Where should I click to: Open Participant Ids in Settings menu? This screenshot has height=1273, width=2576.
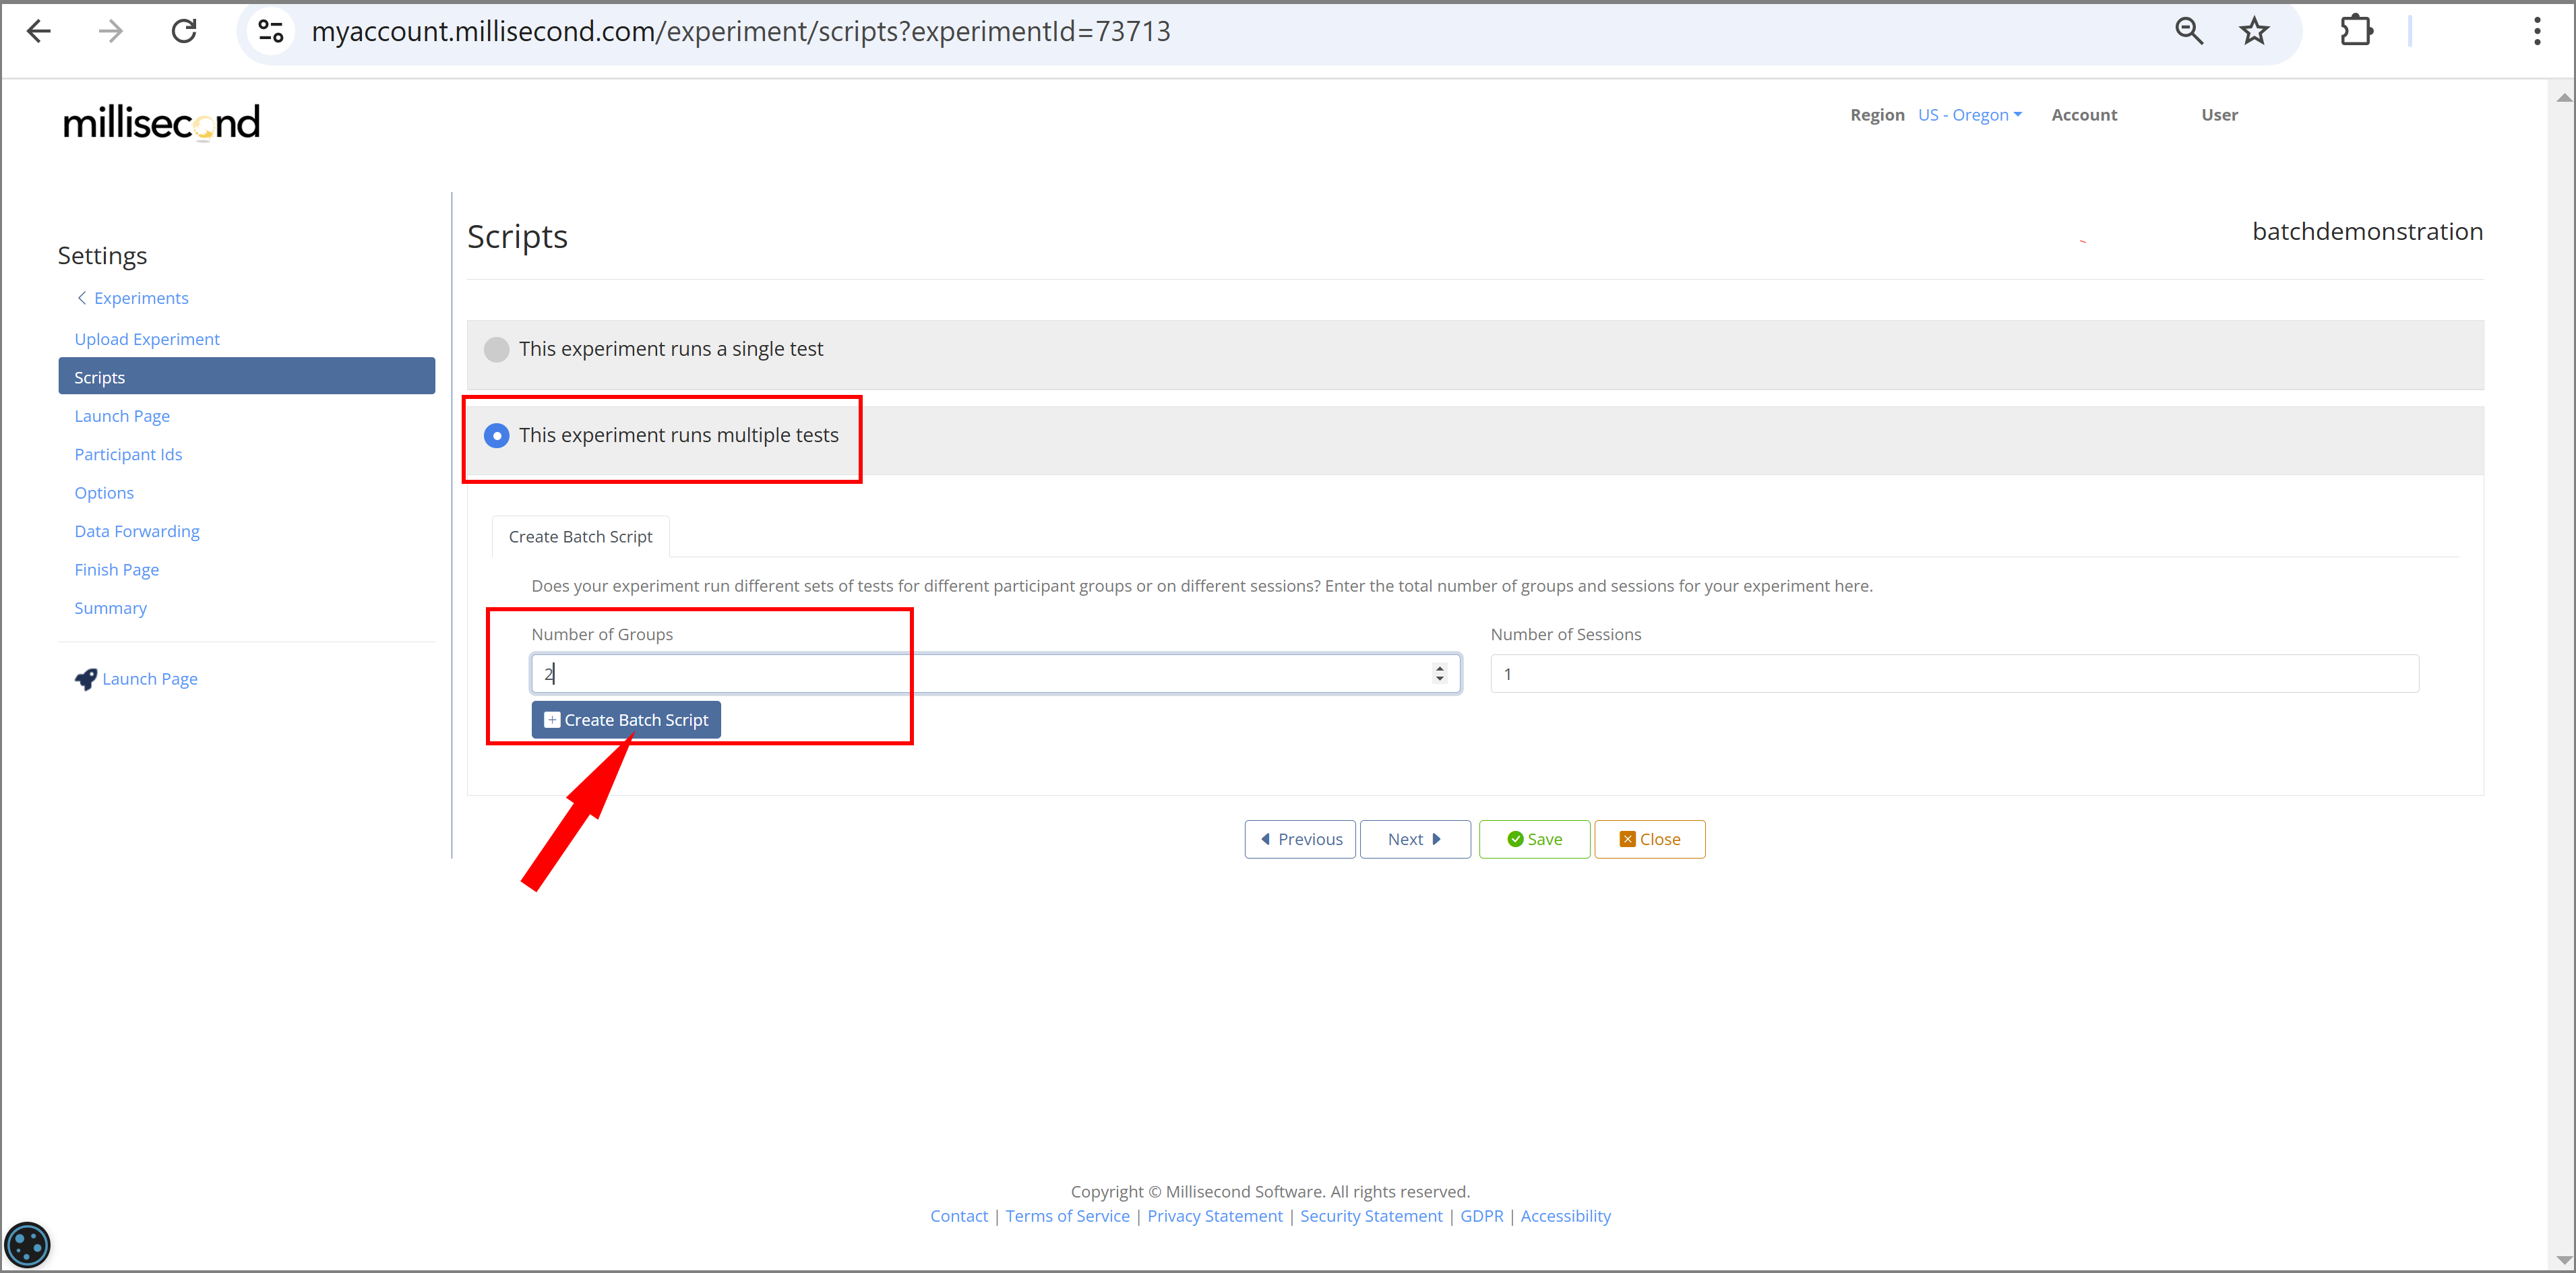(x=128, y=454)
